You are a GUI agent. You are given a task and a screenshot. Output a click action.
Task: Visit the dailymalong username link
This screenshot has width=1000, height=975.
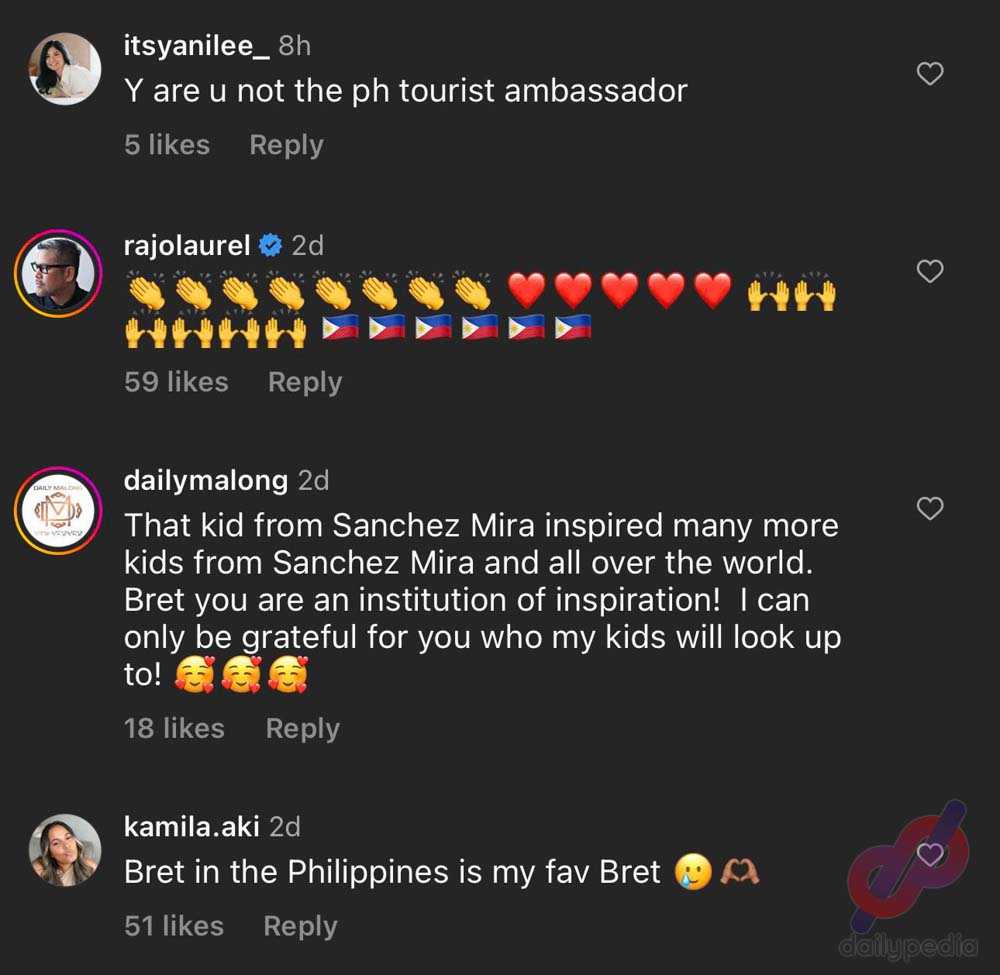click(206, 481)
